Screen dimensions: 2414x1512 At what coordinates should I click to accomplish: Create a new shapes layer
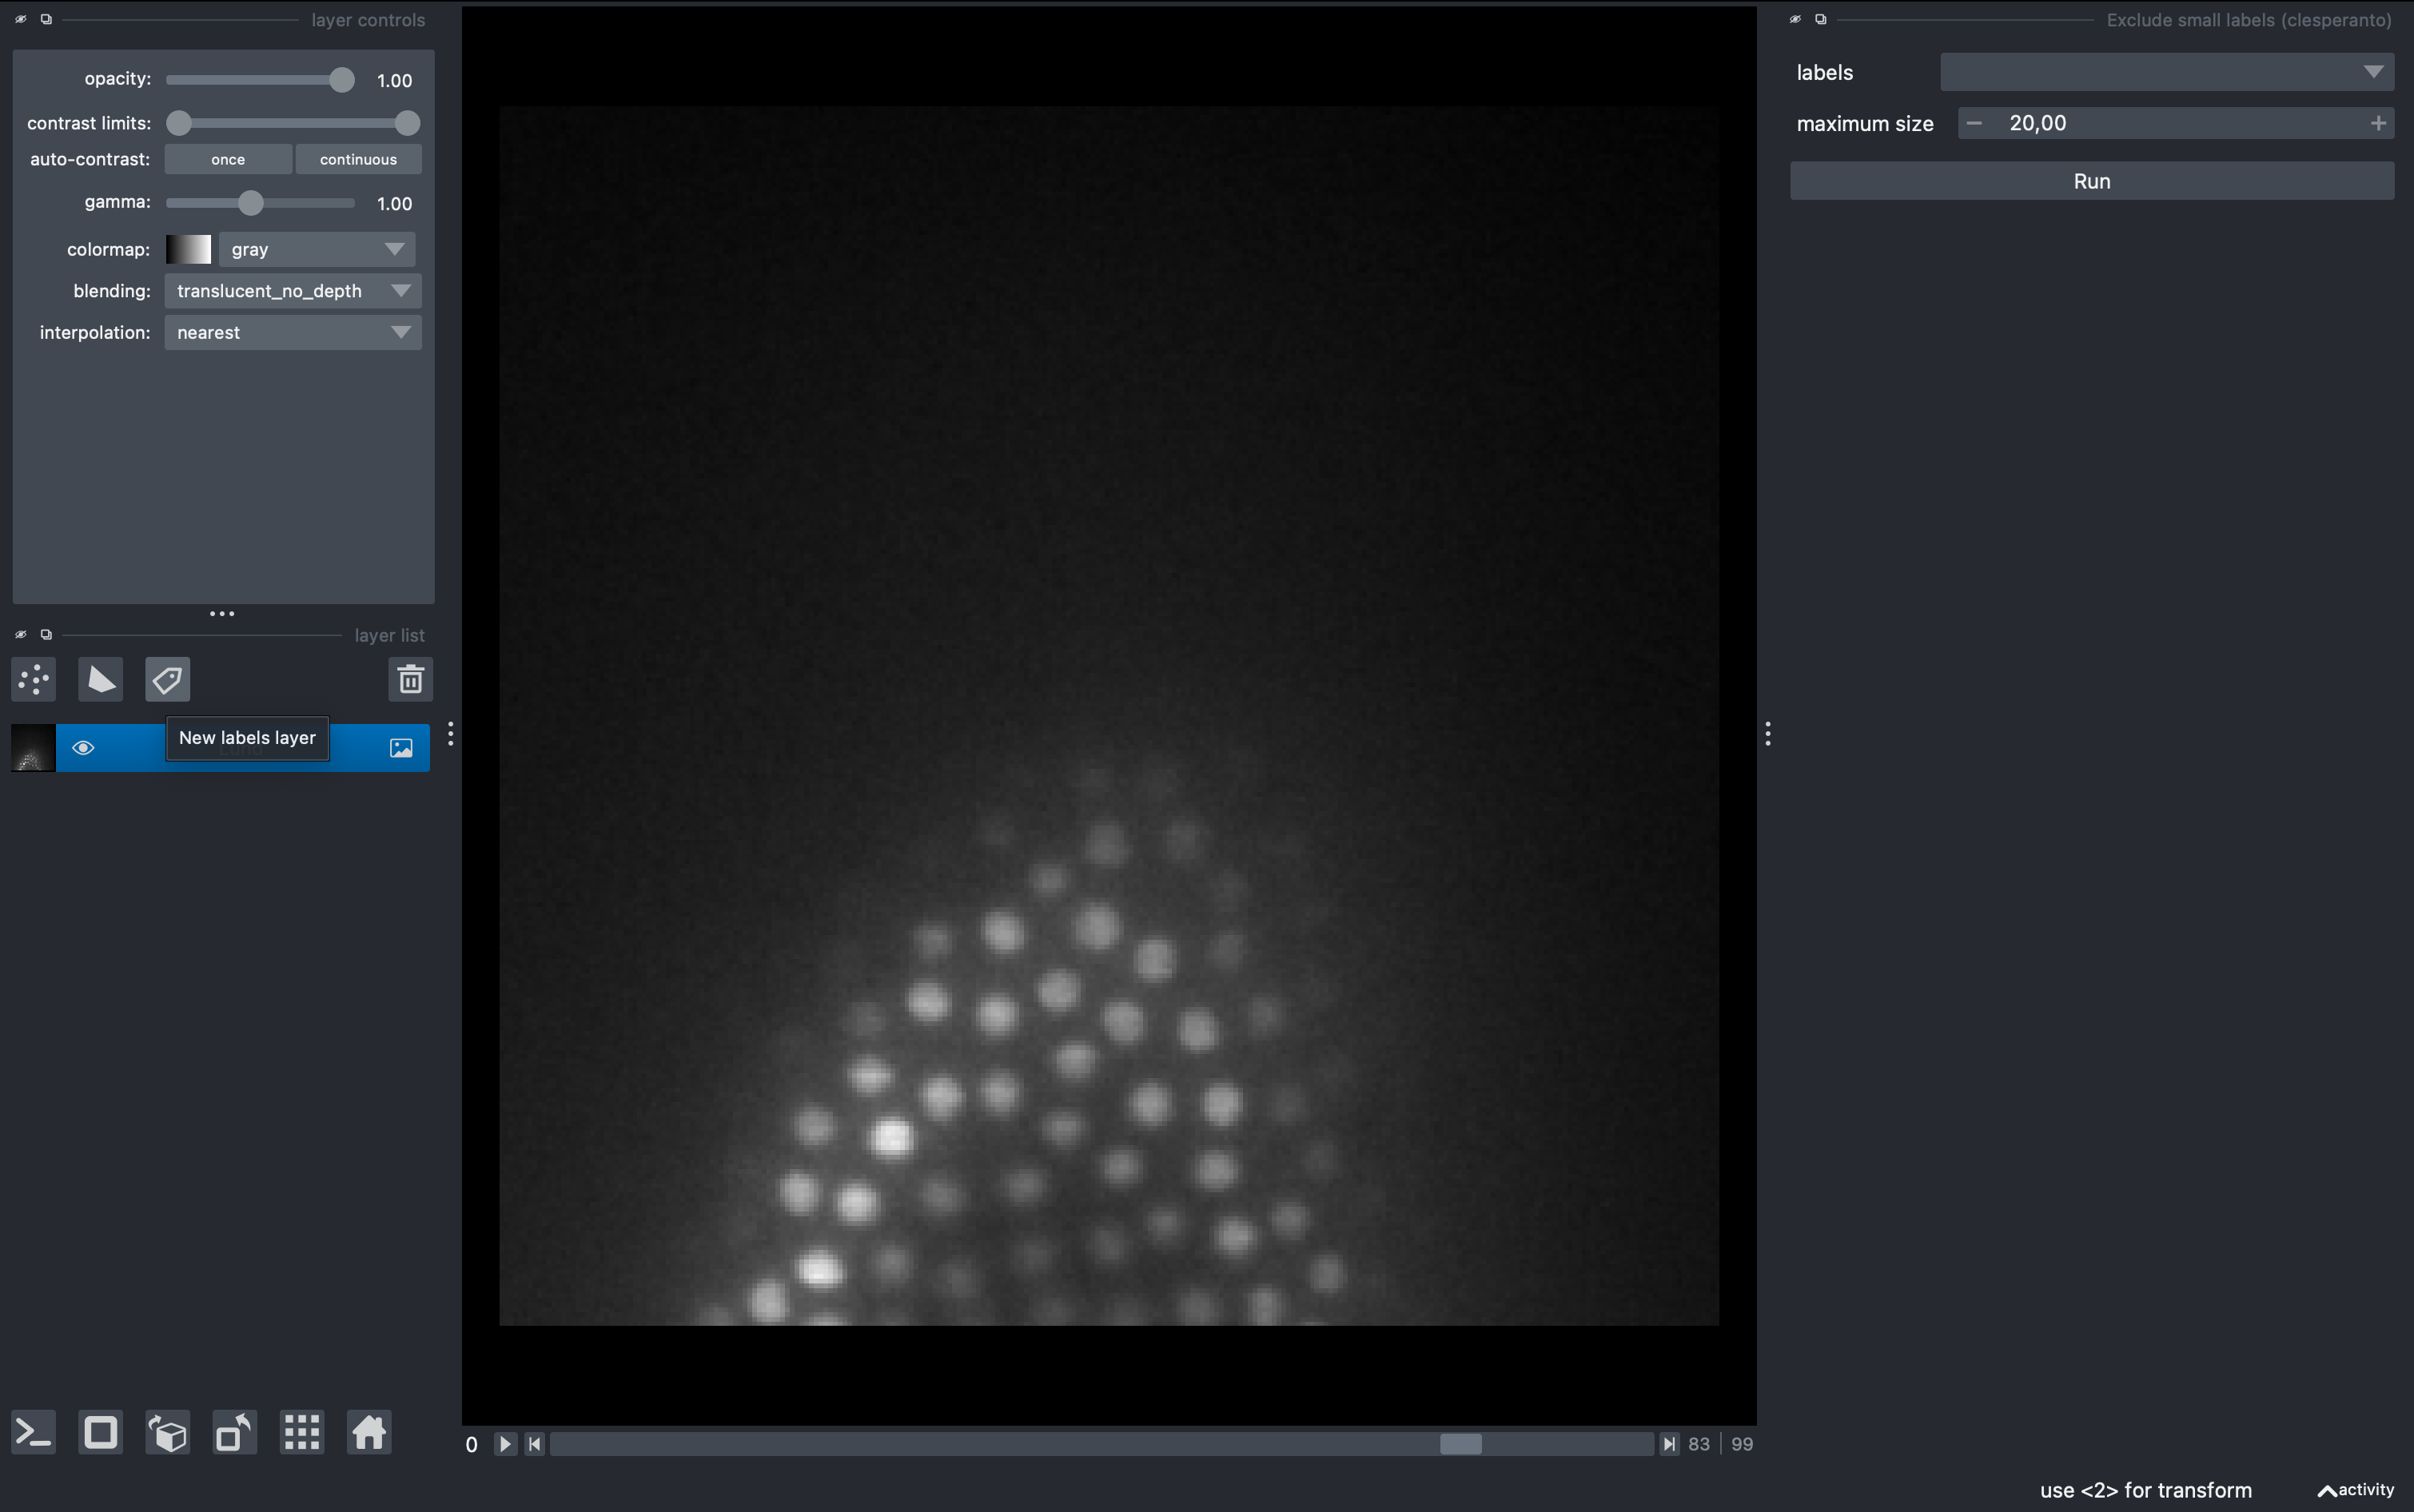(100, 679)
